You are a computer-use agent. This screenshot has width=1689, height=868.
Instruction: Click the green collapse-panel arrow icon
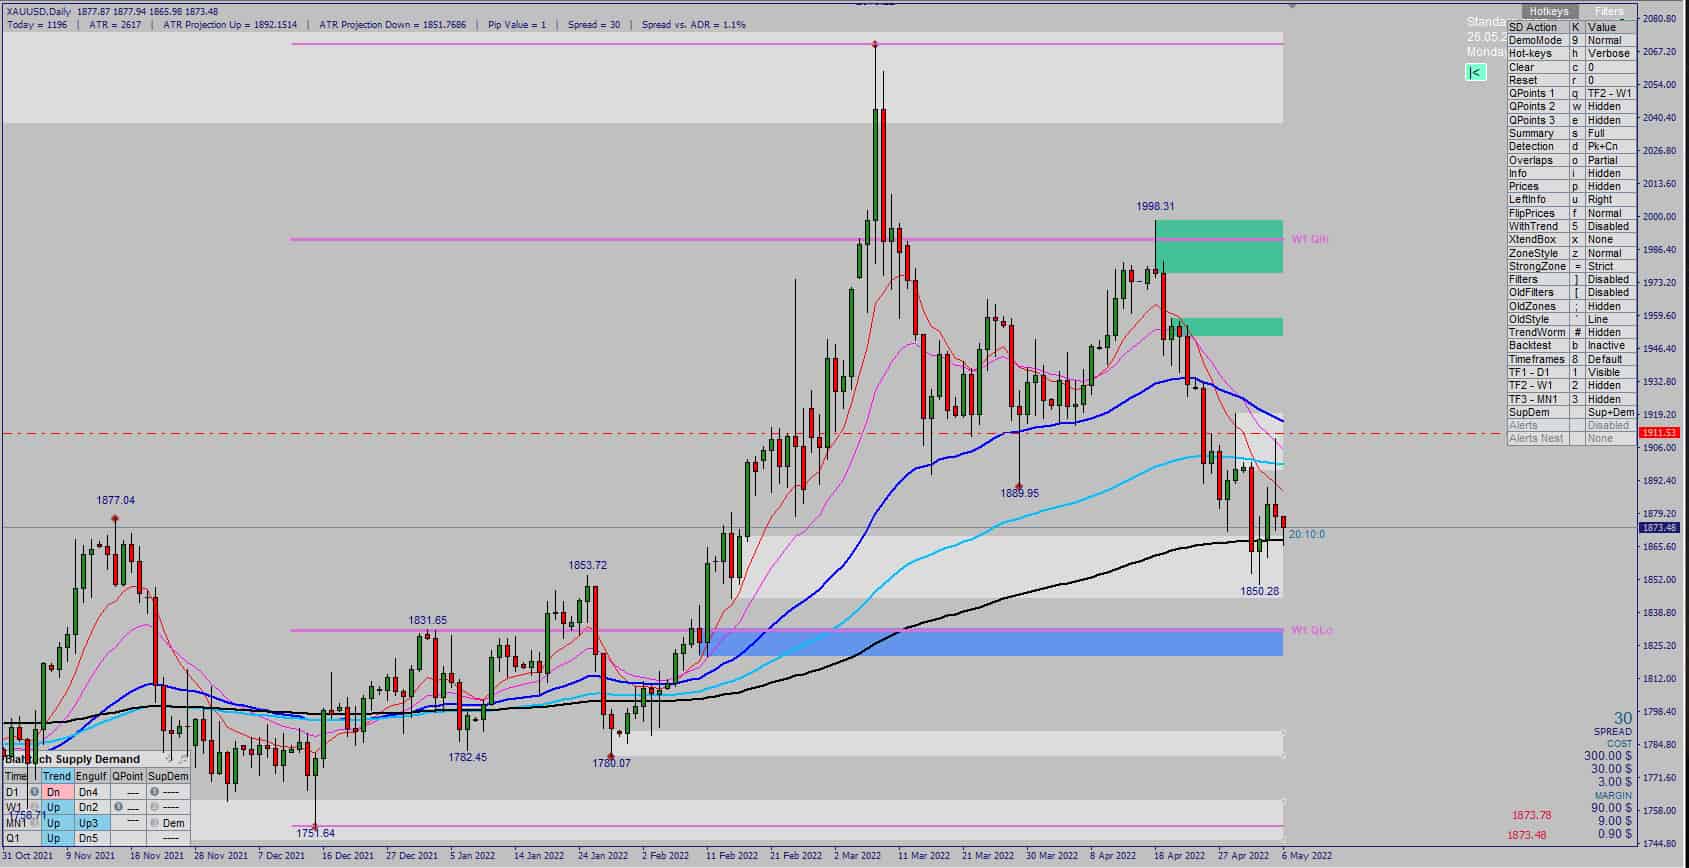coord(1476,72)
